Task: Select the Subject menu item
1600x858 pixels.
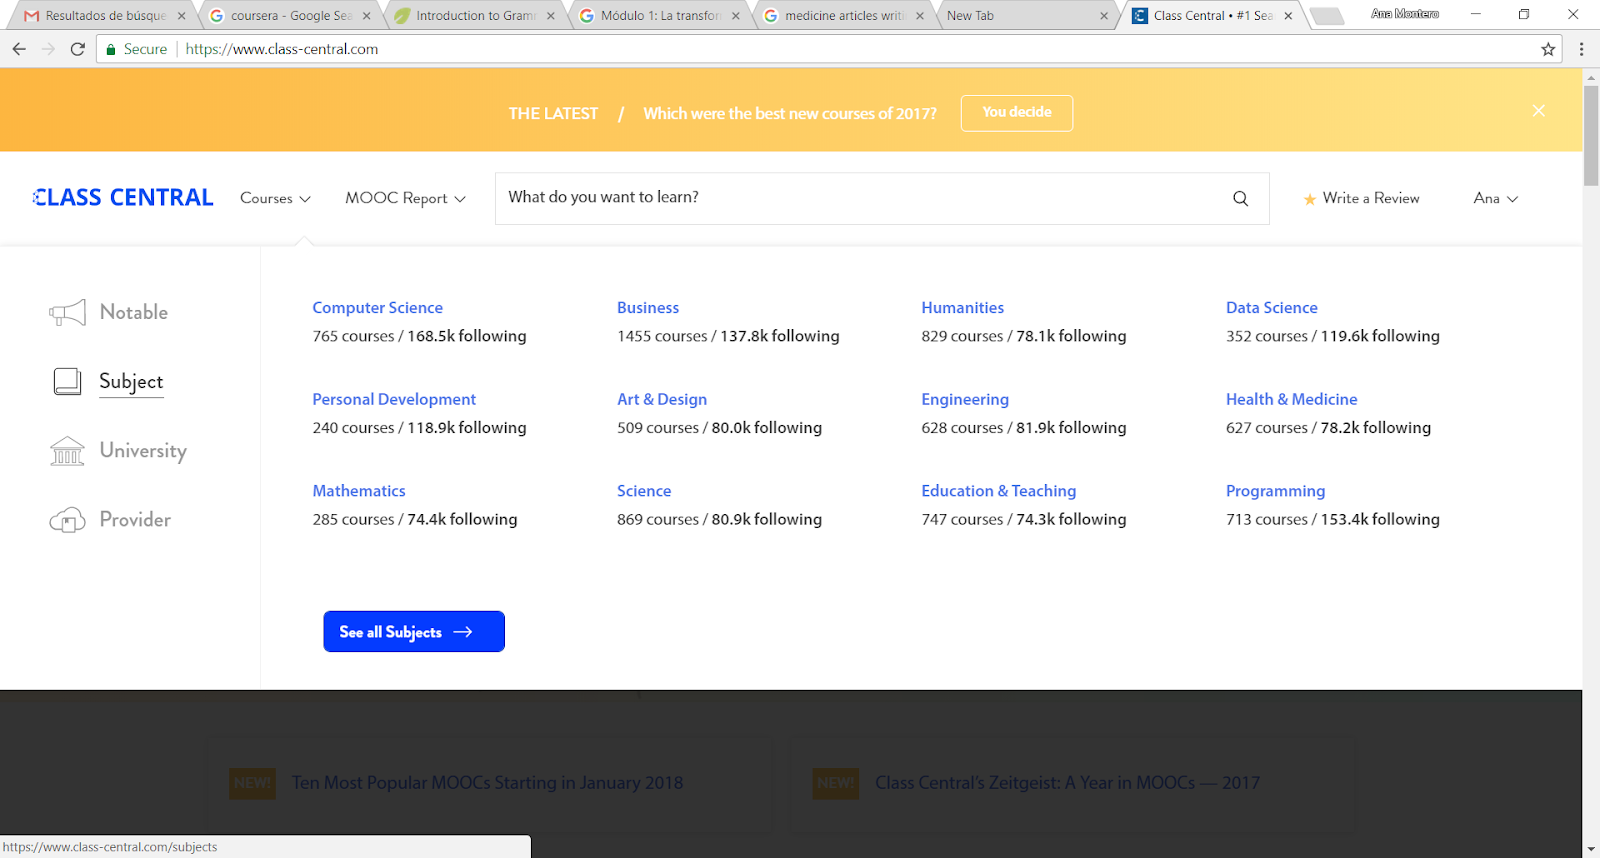Action: click(131, 382)
